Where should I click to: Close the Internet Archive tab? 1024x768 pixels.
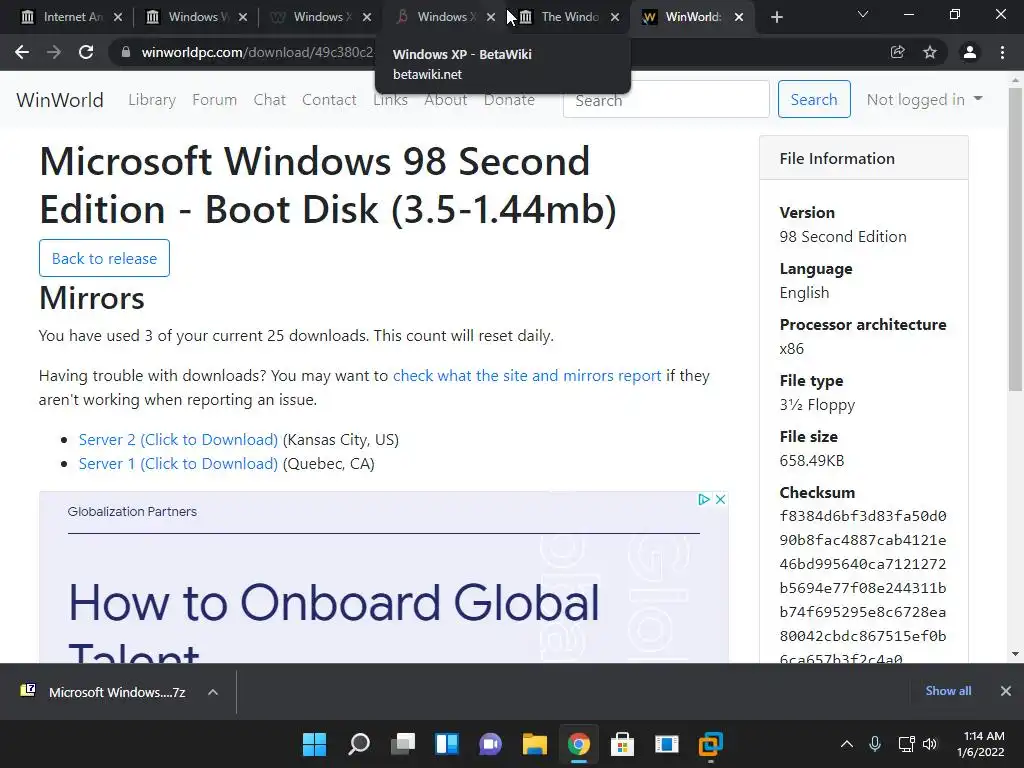(x=118, y=17)
